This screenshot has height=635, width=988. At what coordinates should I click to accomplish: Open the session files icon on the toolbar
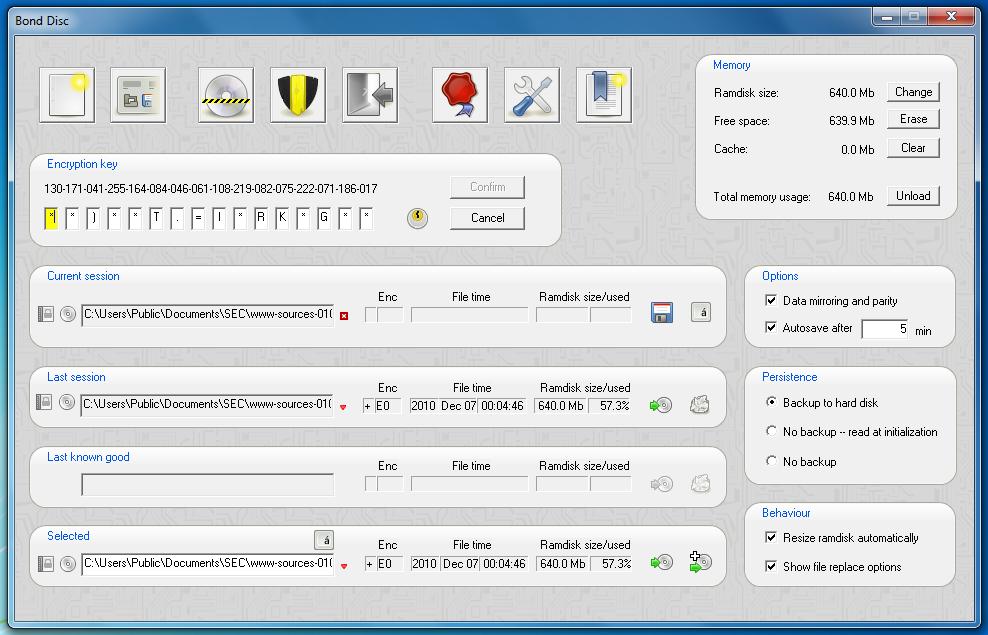click(138, 94)
